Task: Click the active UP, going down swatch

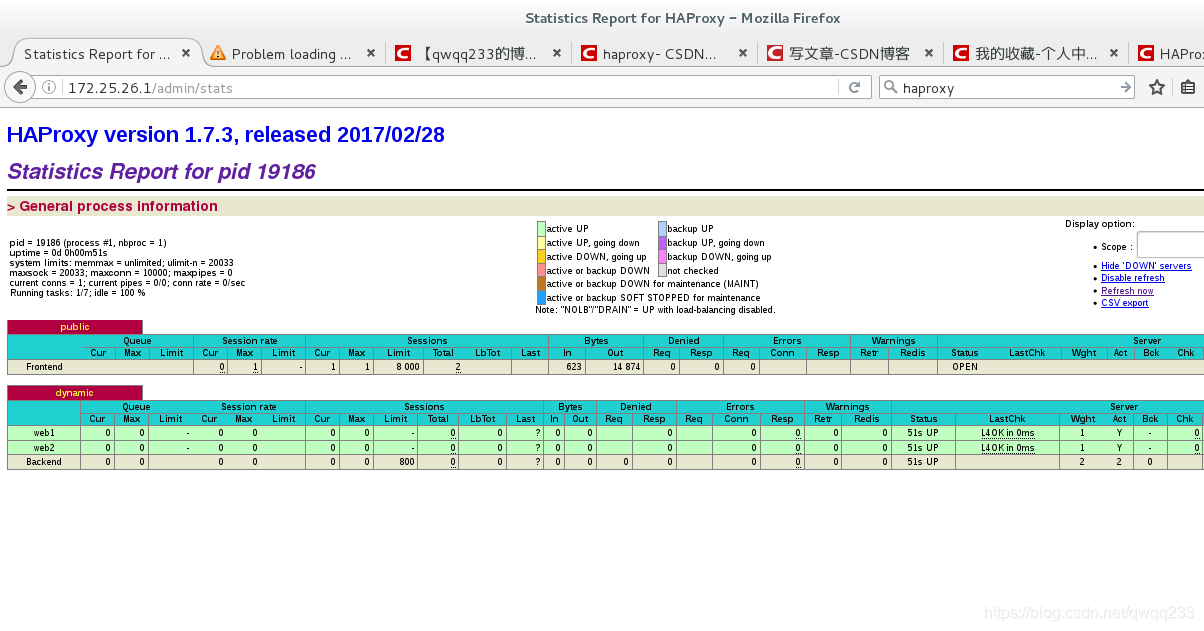Action: point(541,243)
